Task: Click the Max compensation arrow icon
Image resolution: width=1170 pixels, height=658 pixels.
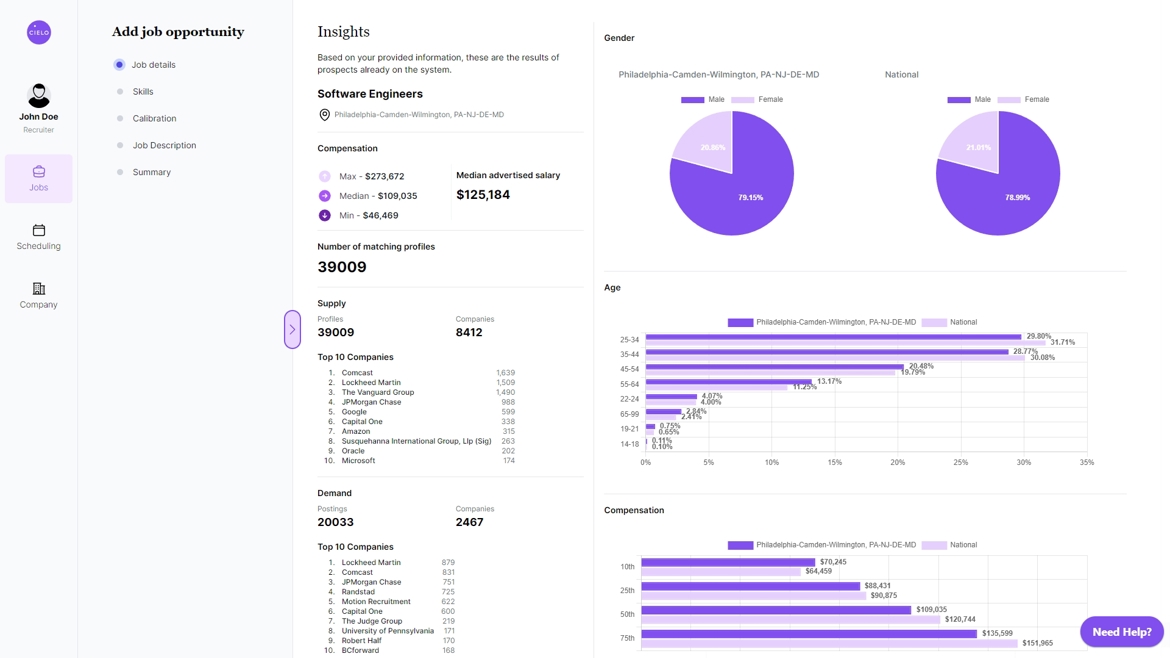Action: pos(324,176)
